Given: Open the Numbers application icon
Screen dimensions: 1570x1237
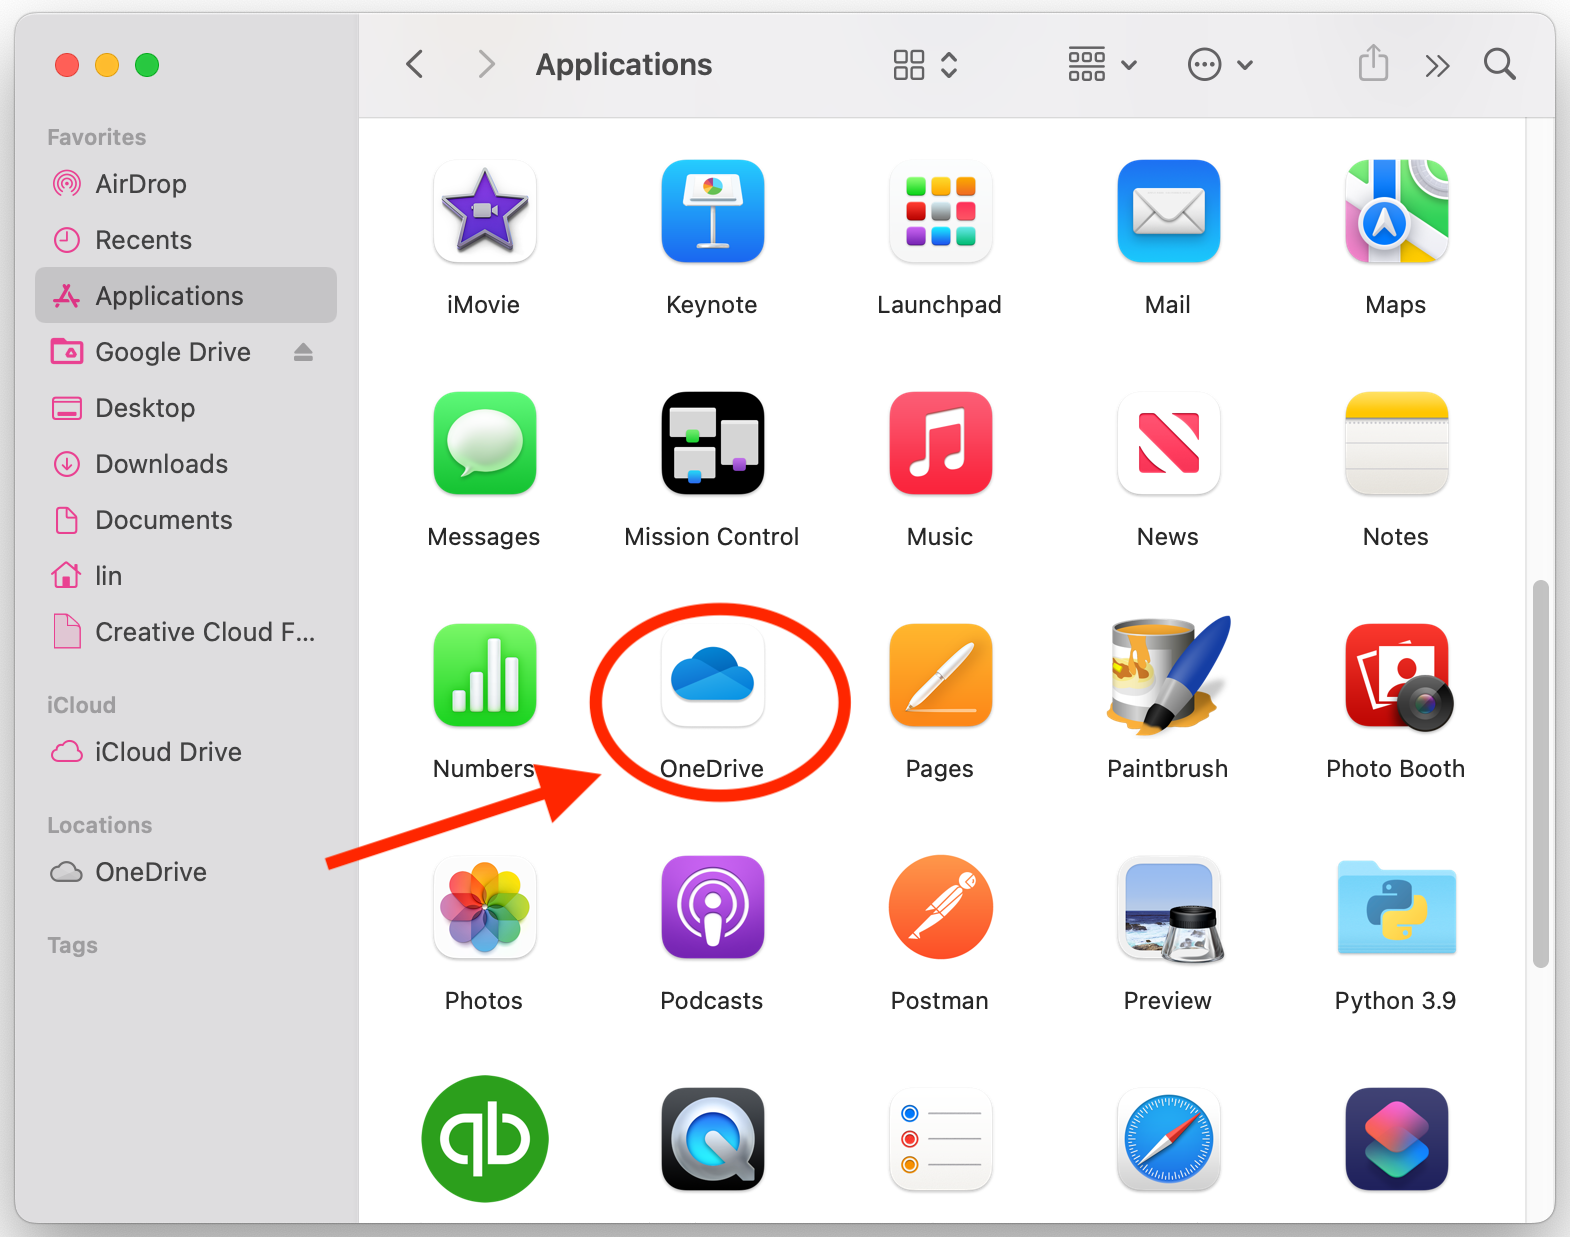Looking at the screenshot, I should coord(485,675).
